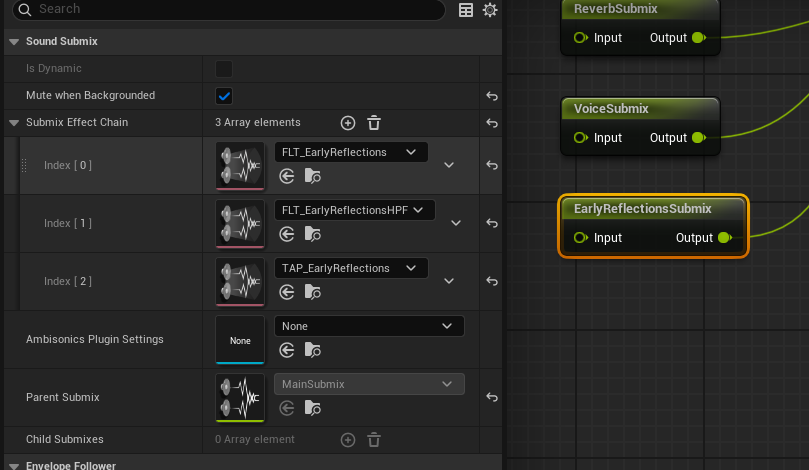Open the TAP_EarlyReflections asset dropdown
The height and width of the screenshot is (470, 809).
pyautogui.click(x=351, y=268)
